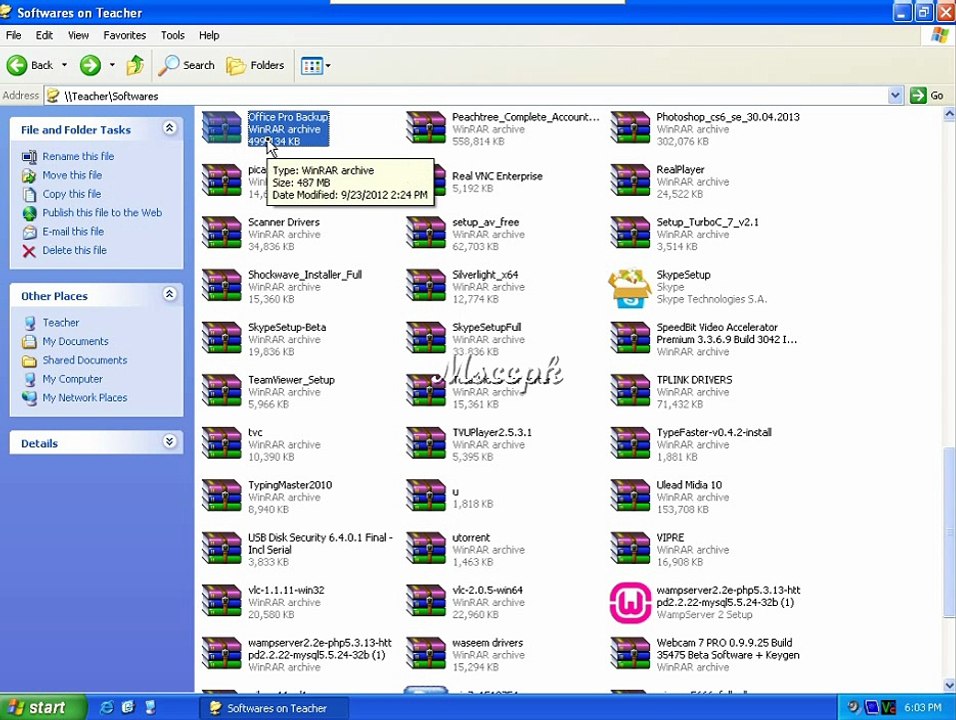Viewport: 956px width, 720px height.
Task: Click the green Forward arrow button
Action: (90, 65)
